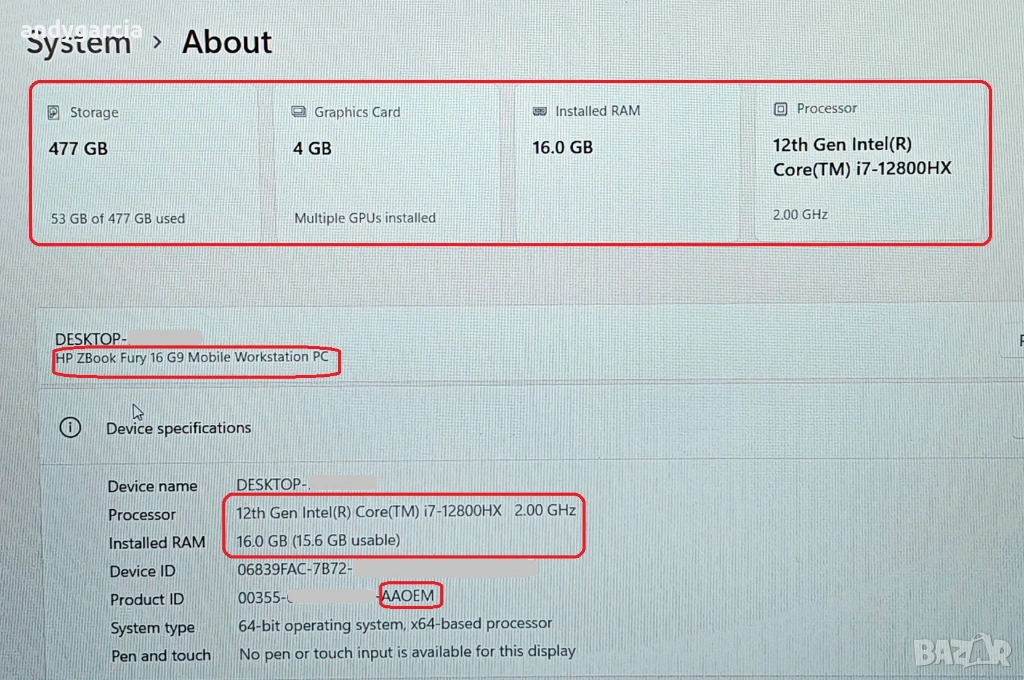The image size is (1024, 680).
Task: Click the About page heading
Action: [x=227, y=42]
